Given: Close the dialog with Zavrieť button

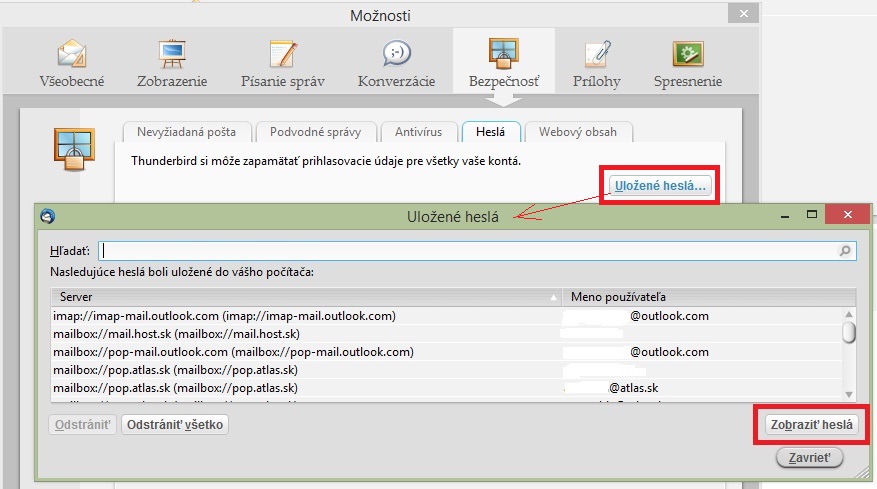Looking at the screenshot, I should pos(810,458).
